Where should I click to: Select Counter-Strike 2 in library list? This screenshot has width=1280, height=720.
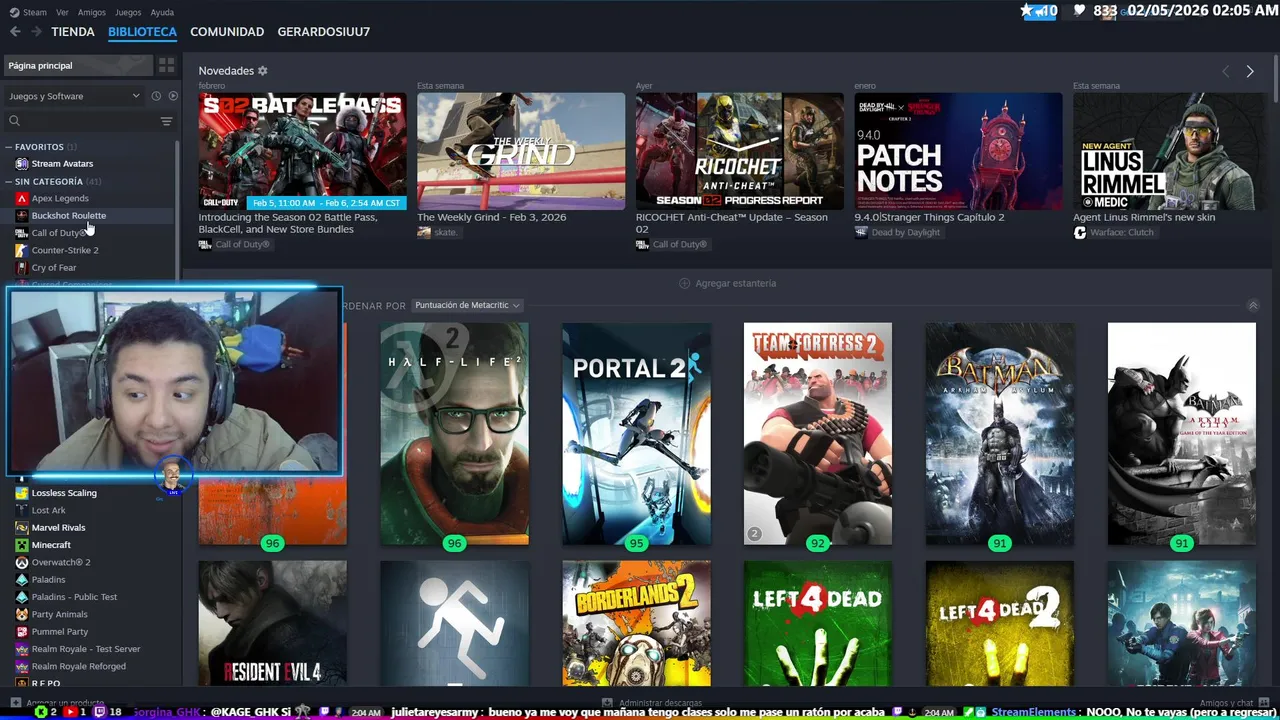tap(65, 250)
